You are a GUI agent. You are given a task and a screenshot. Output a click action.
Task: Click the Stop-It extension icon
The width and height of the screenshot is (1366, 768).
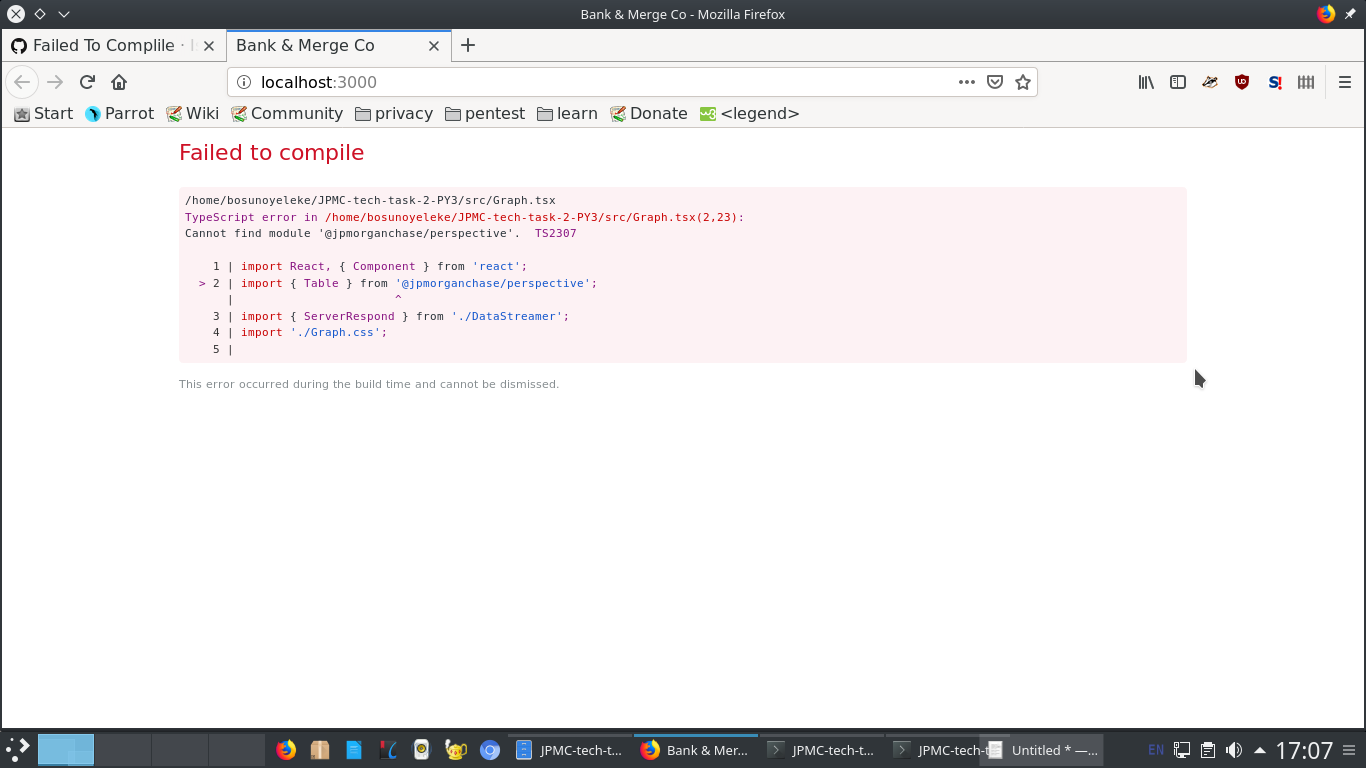click(x=1275, y=82)
